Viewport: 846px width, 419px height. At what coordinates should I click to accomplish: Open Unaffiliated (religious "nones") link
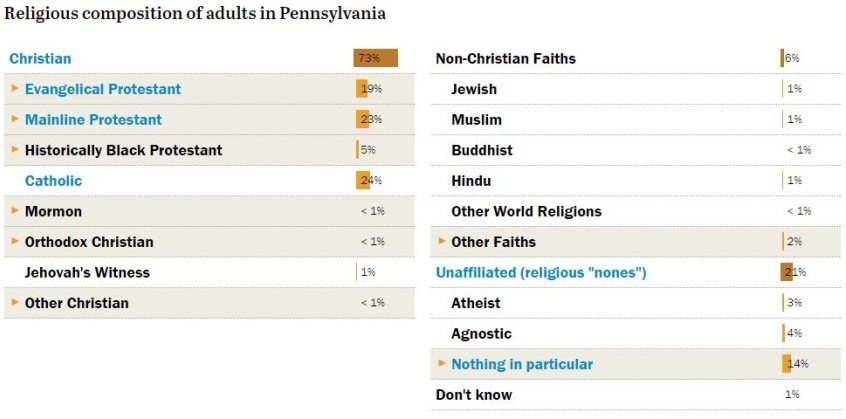point(541,272)
